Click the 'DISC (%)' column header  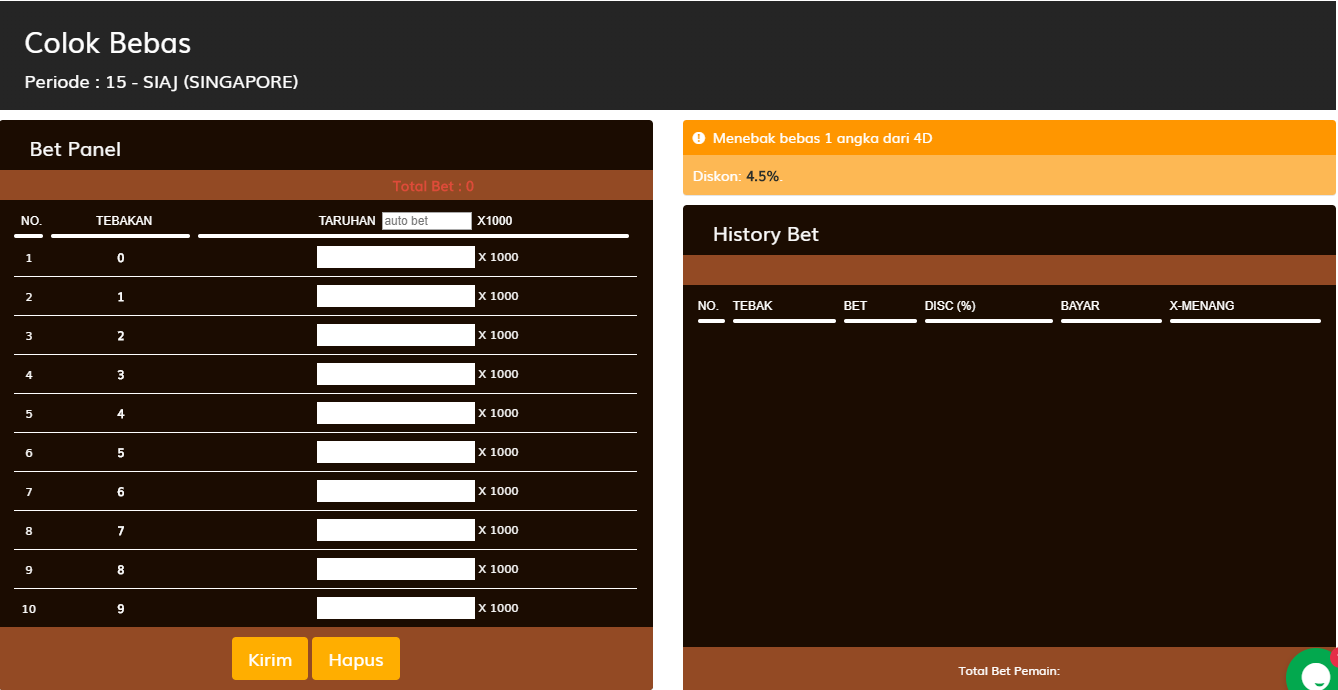coord(950,306)
